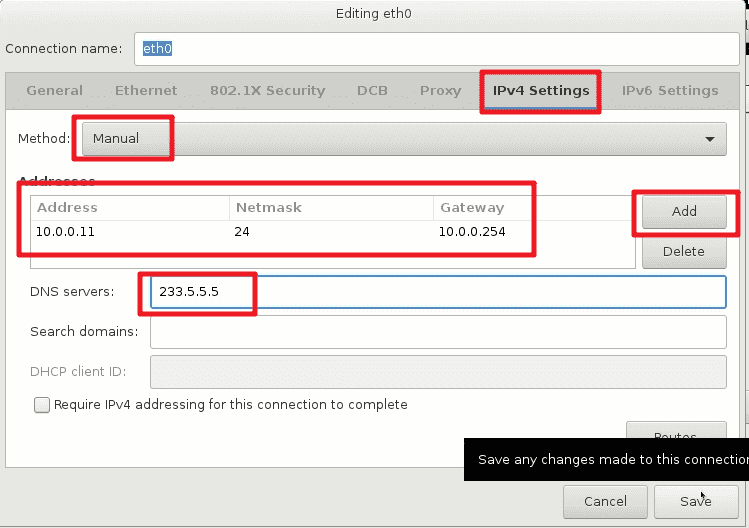Select the Proxy tab
The image size is (749, 528).
tap(440, 90)
